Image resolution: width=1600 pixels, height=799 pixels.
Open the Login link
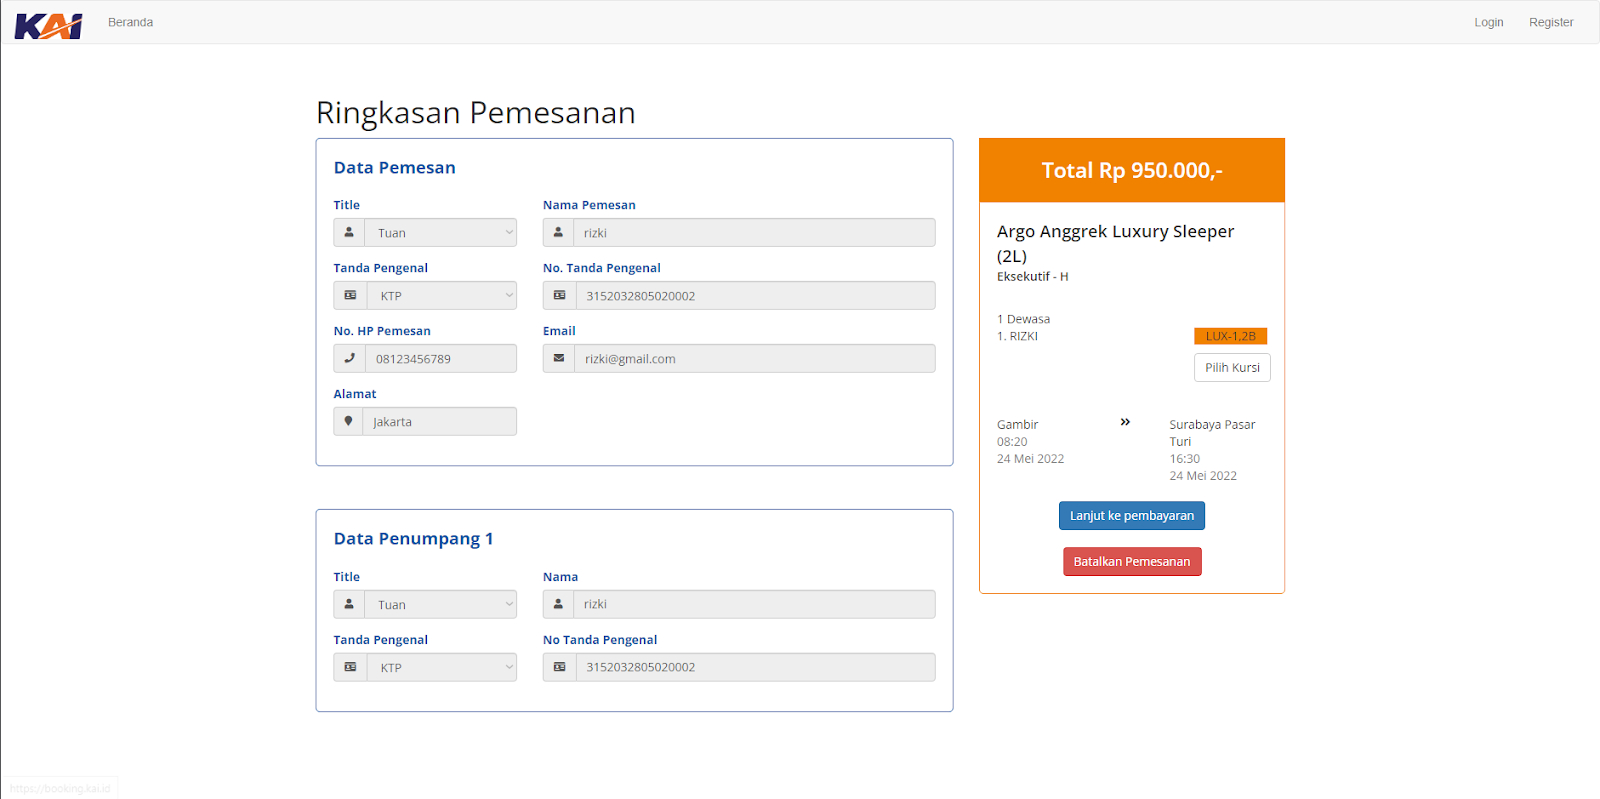tap(1488, 22)
